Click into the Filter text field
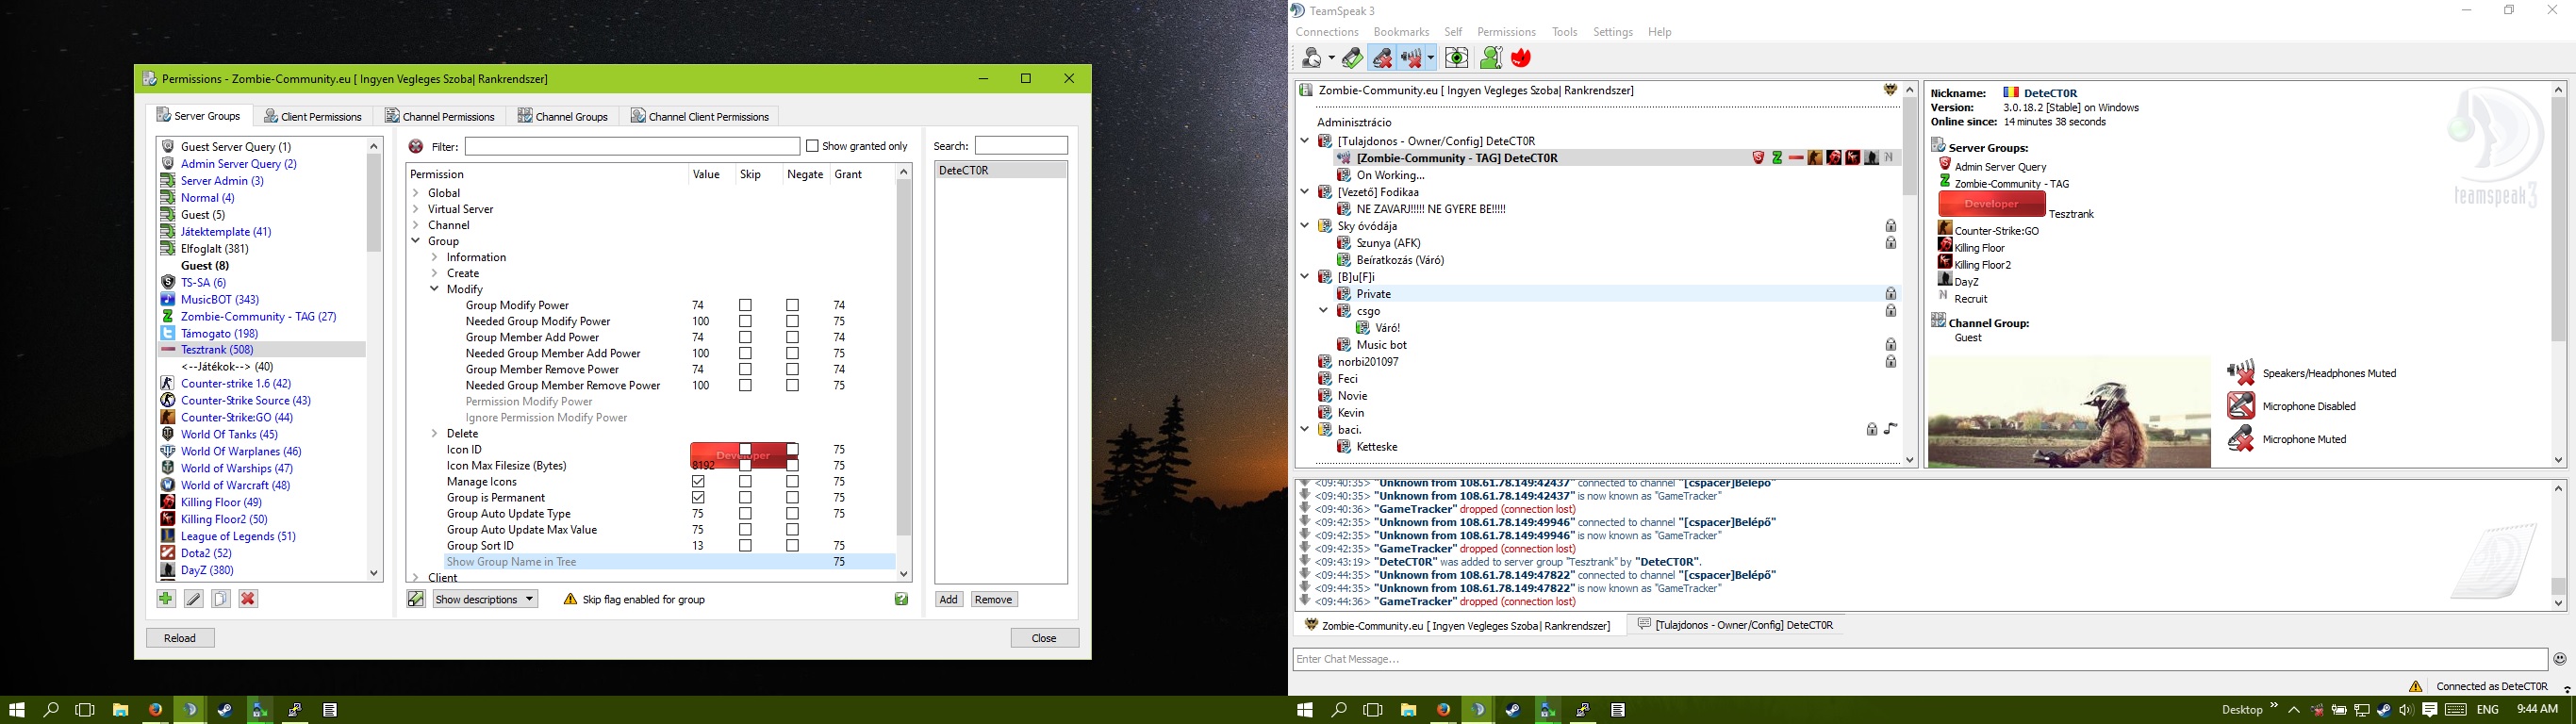The height and width of the screenshot is (724, 2576). [x=632, y=146]
